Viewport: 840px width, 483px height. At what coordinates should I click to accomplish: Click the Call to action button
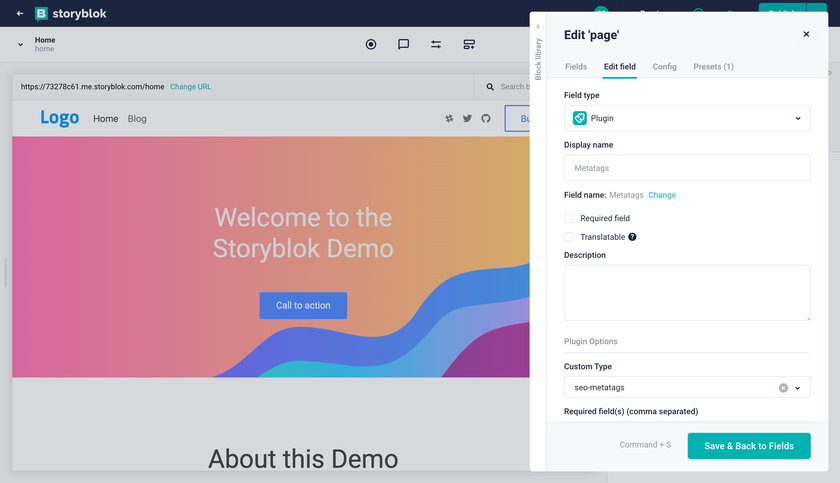coord(303,305)
